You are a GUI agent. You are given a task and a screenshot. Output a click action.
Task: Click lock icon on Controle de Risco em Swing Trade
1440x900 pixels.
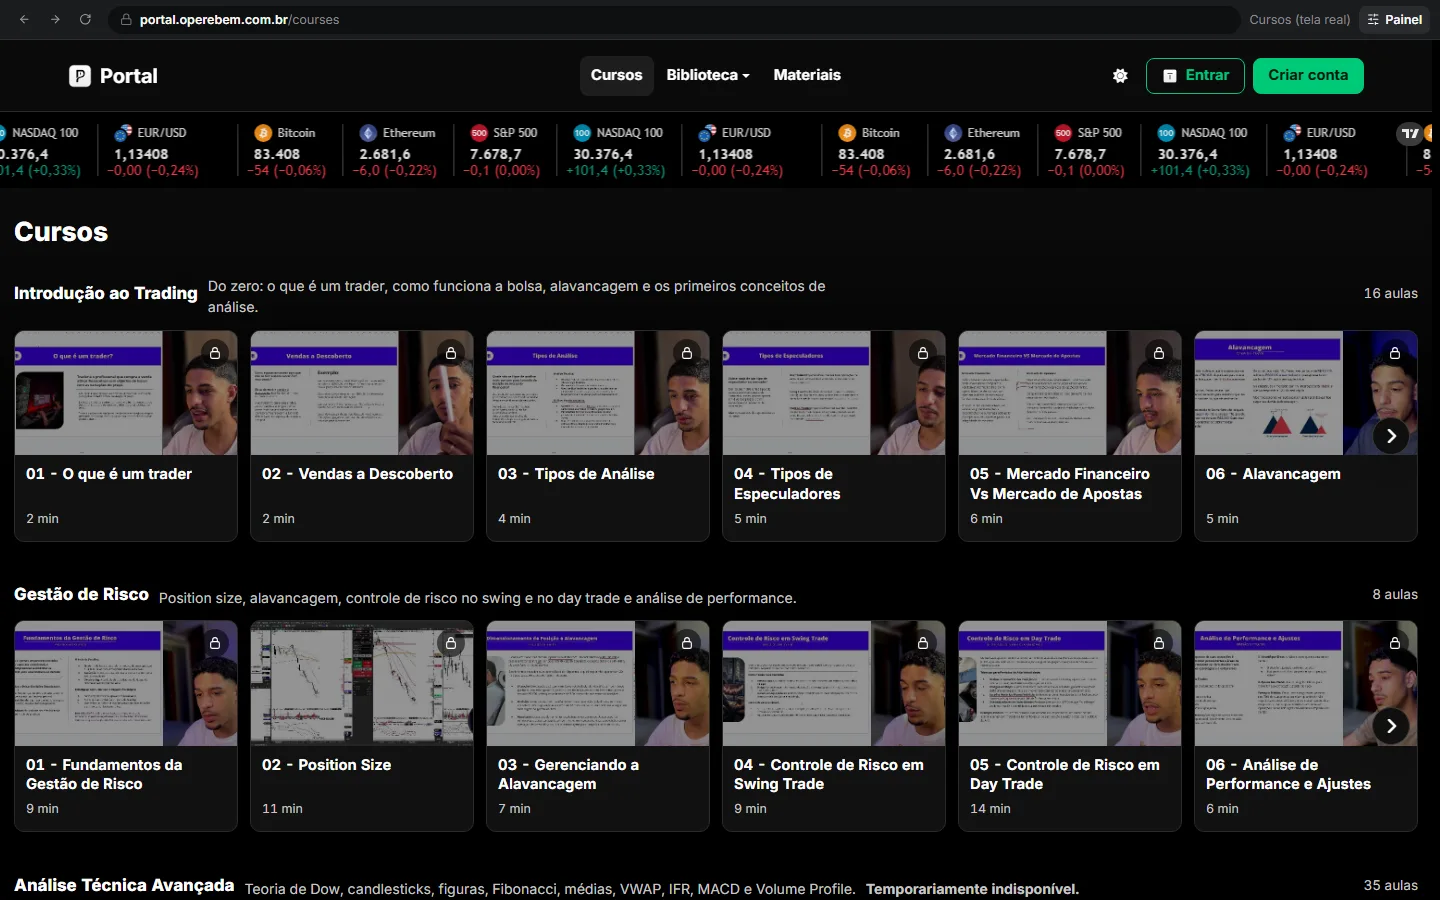pyautogui.click(x=923, y=643)
